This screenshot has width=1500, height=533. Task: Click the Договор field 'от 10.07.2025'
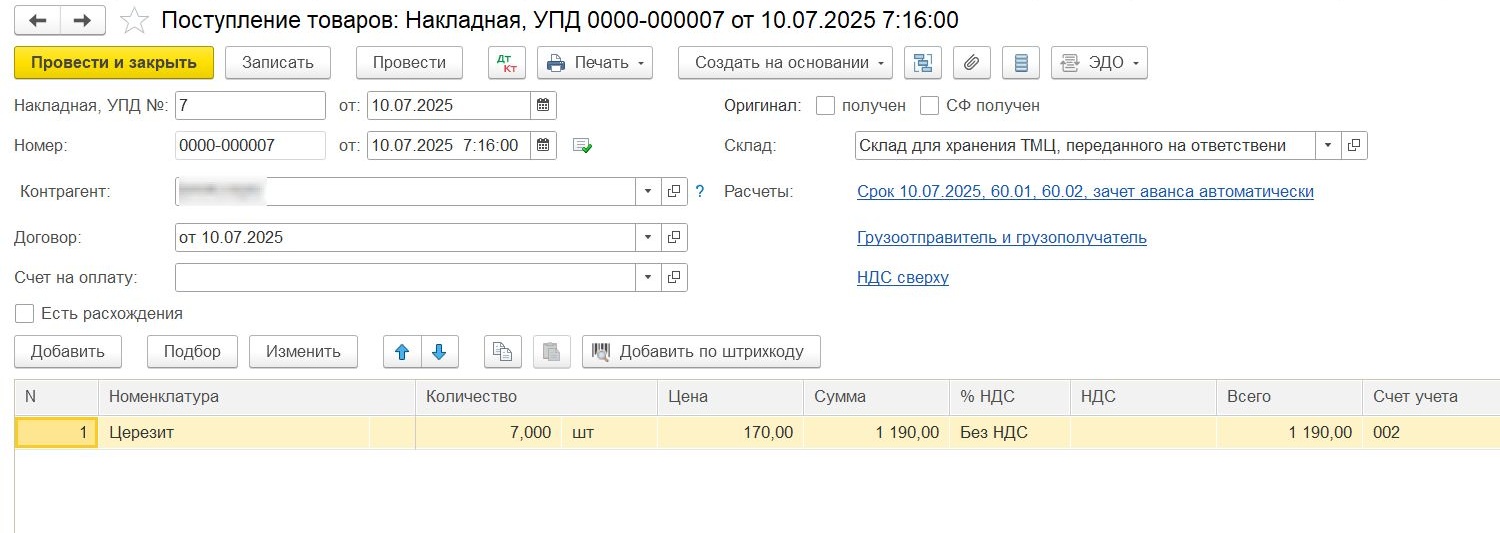click(405, 237)
